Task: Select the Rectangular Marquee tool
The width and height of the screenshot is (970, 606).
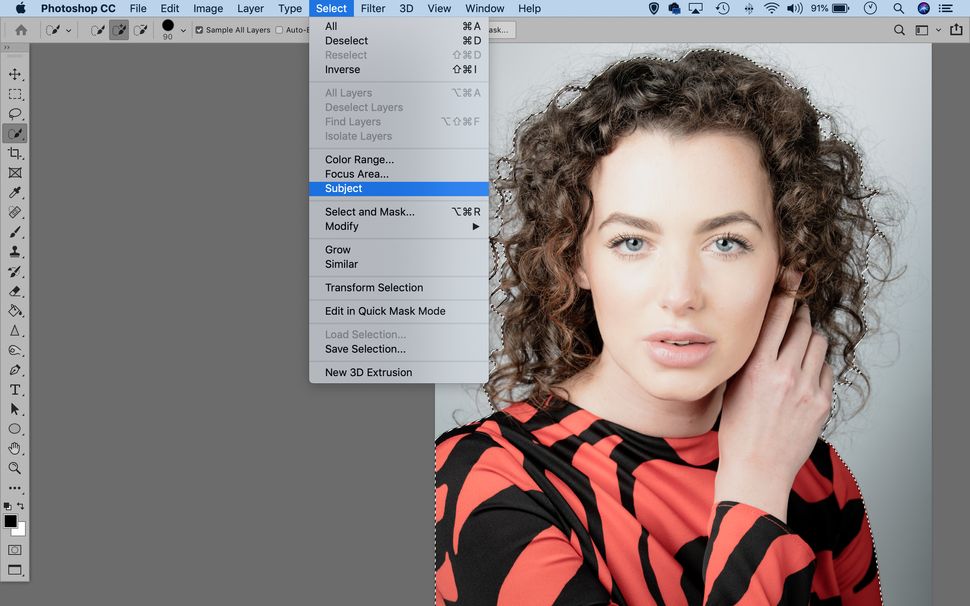Action: click(x=15, y=94)
